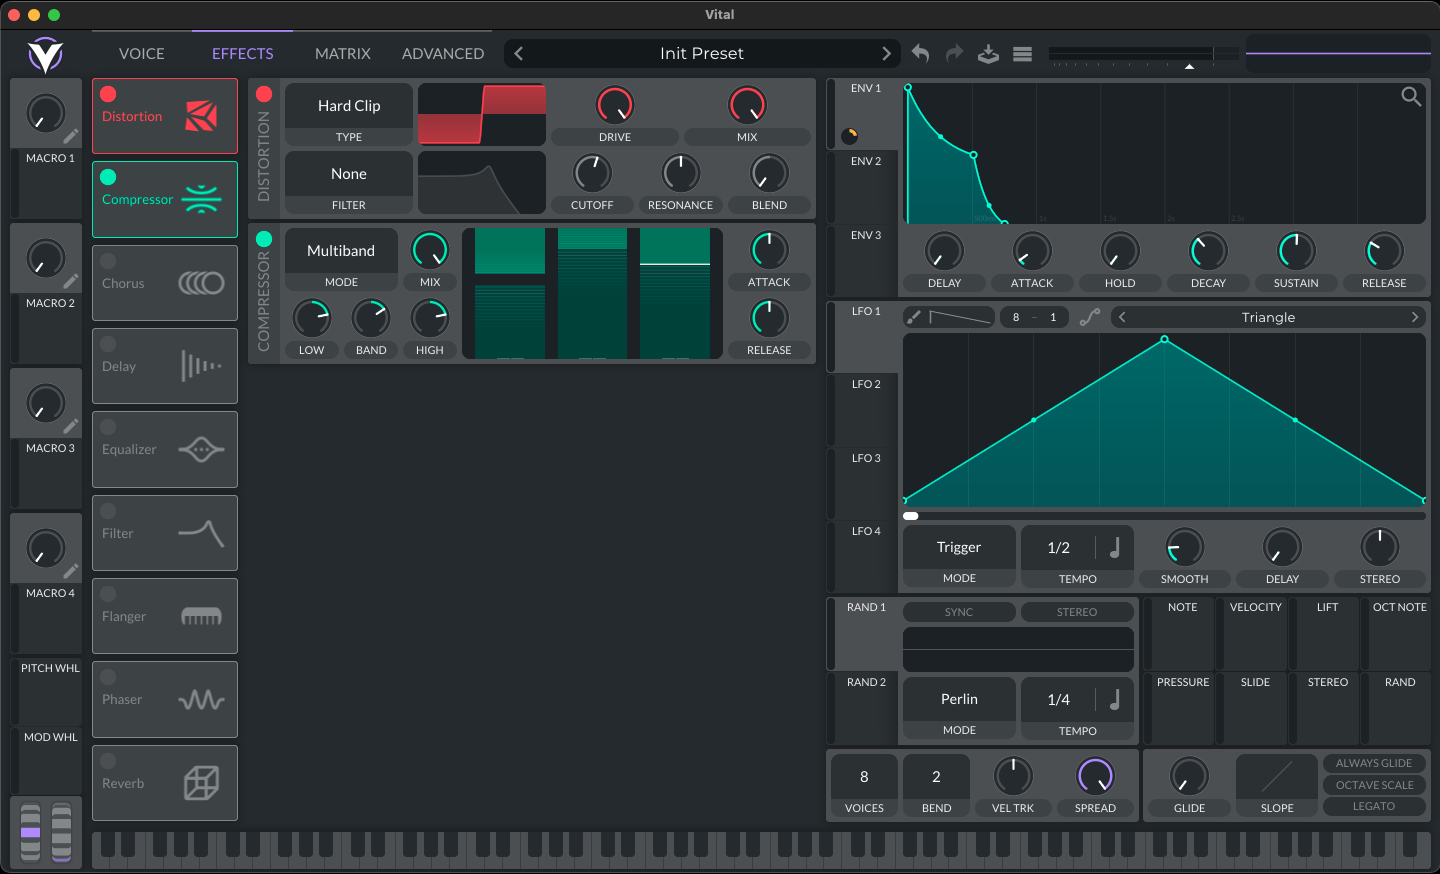Toggle the Rand 1 Sync button
The height and width of the screenshot is (874, 1440).
pyautogui.click(x=959, y=612)
